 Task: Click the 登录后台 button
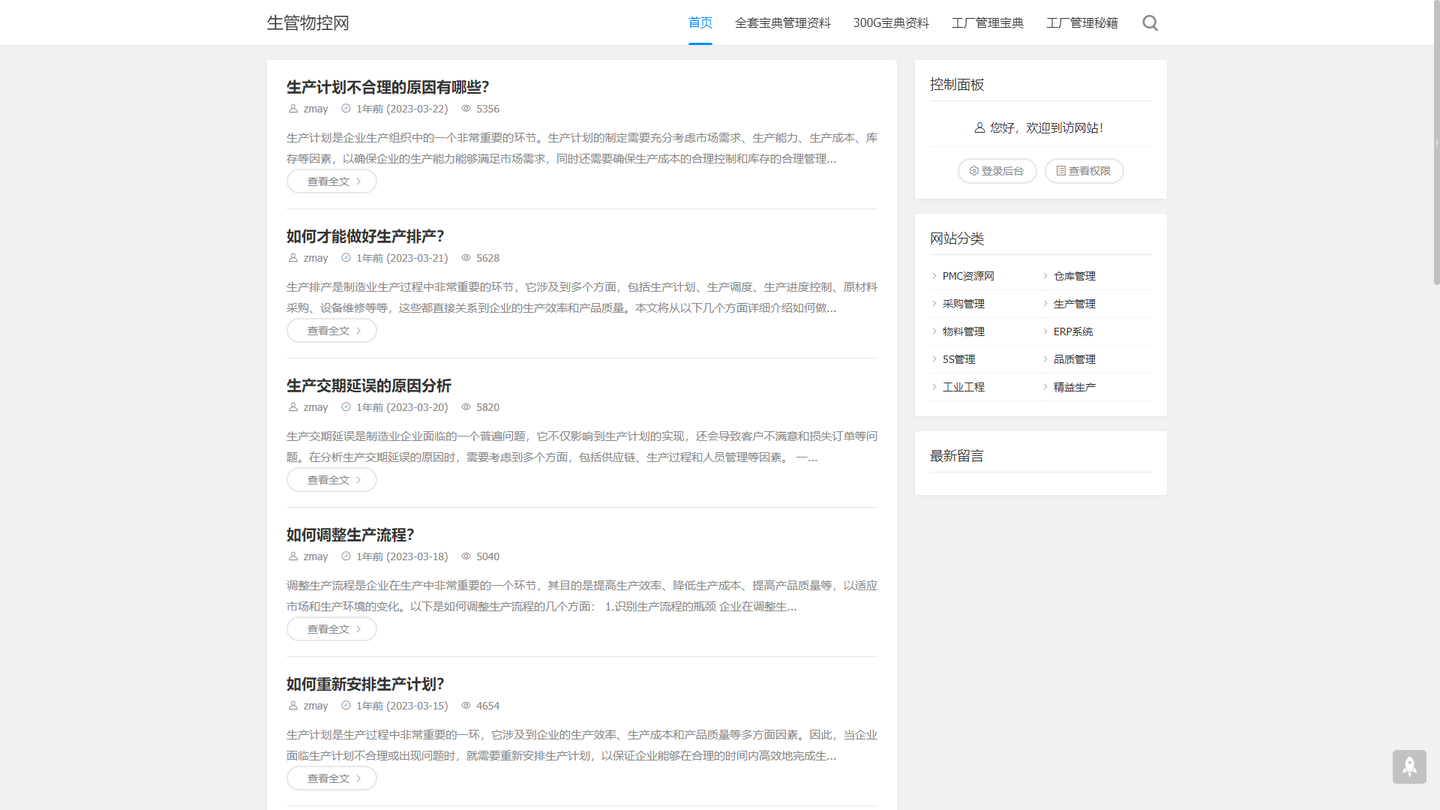[997, 171]
